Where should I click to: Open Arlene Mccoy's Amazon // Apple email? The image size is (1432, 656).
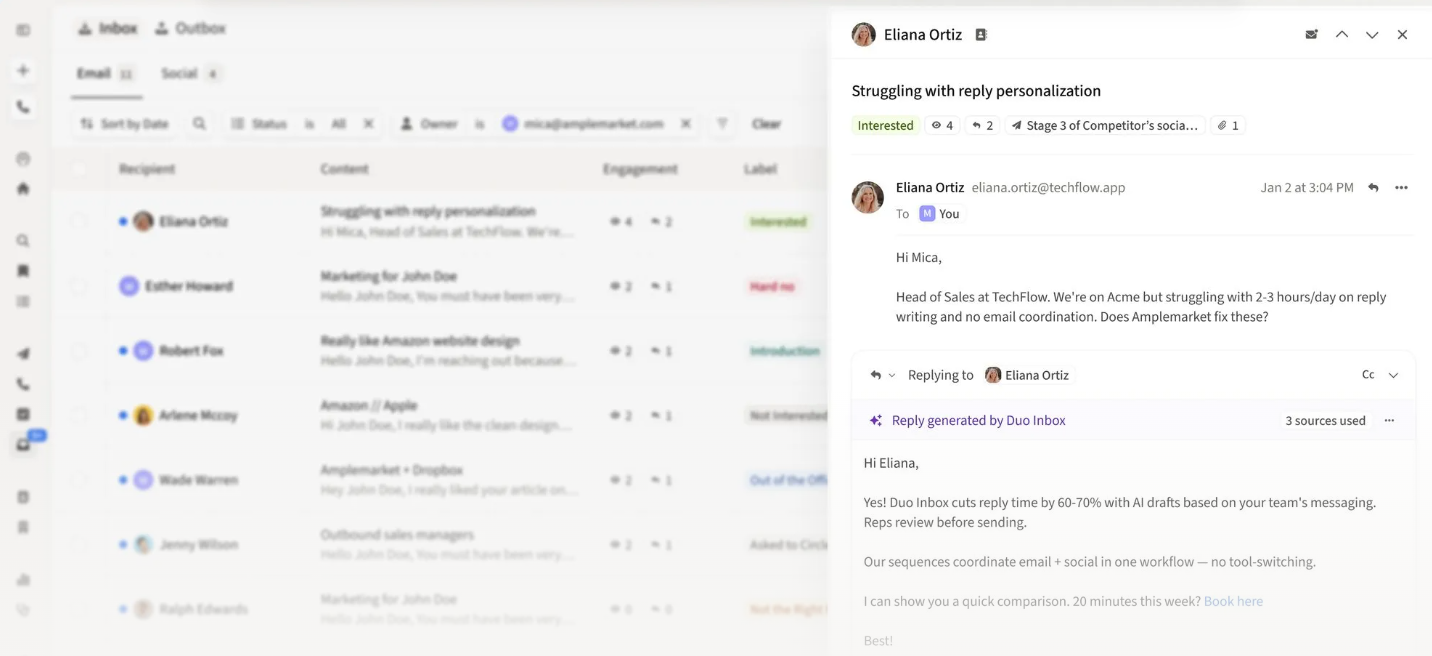click(x=448, y=415)
